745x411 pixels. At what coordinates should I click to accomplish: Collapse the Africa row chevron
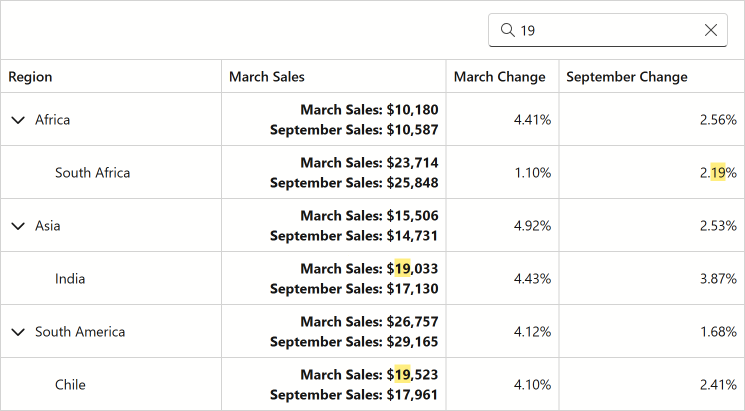coord(18,120)
